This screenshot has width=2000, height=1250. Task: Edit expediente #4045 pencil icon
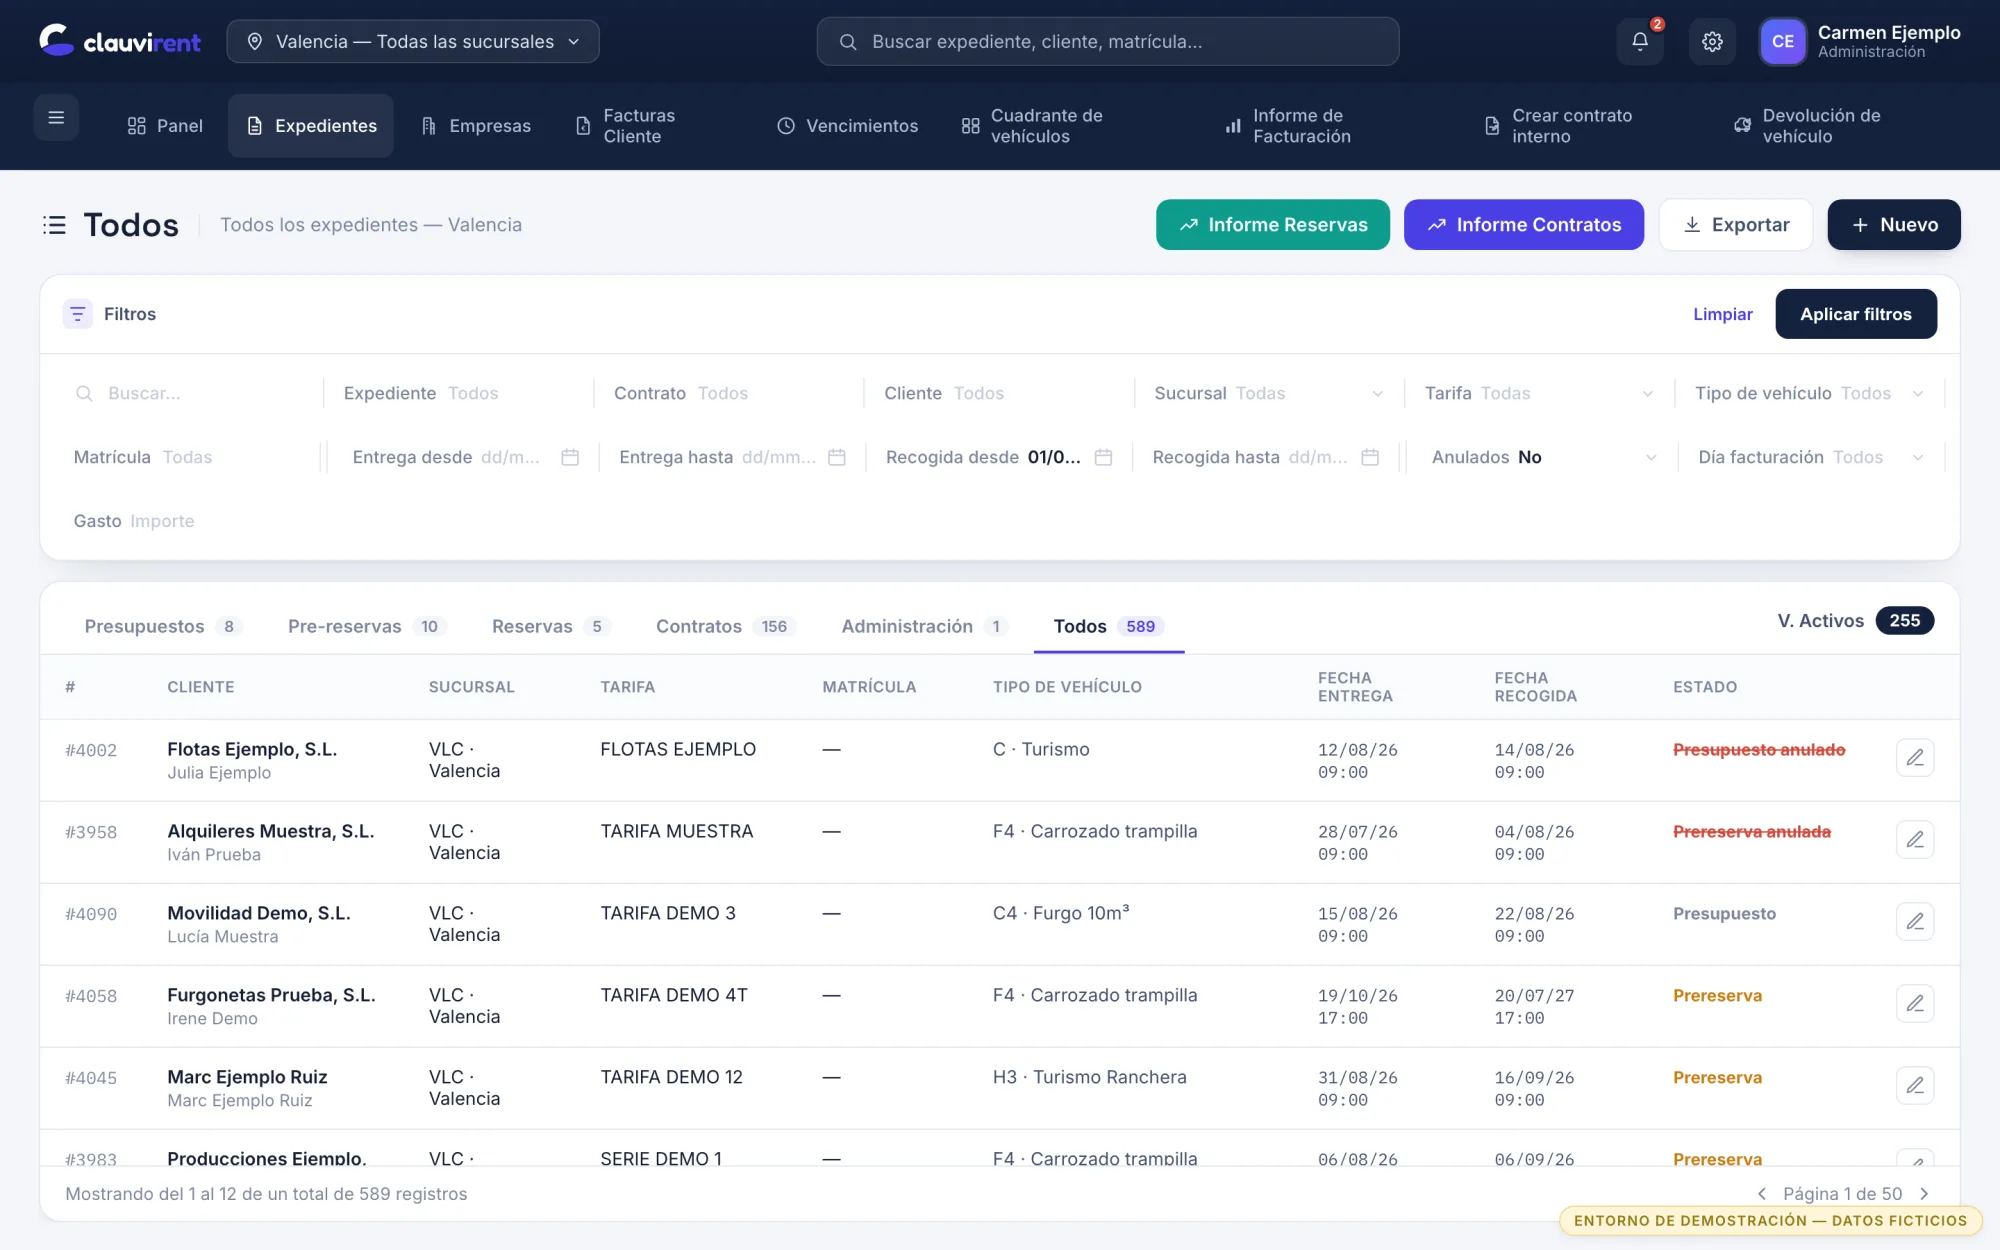[x=1914, y=1085]
